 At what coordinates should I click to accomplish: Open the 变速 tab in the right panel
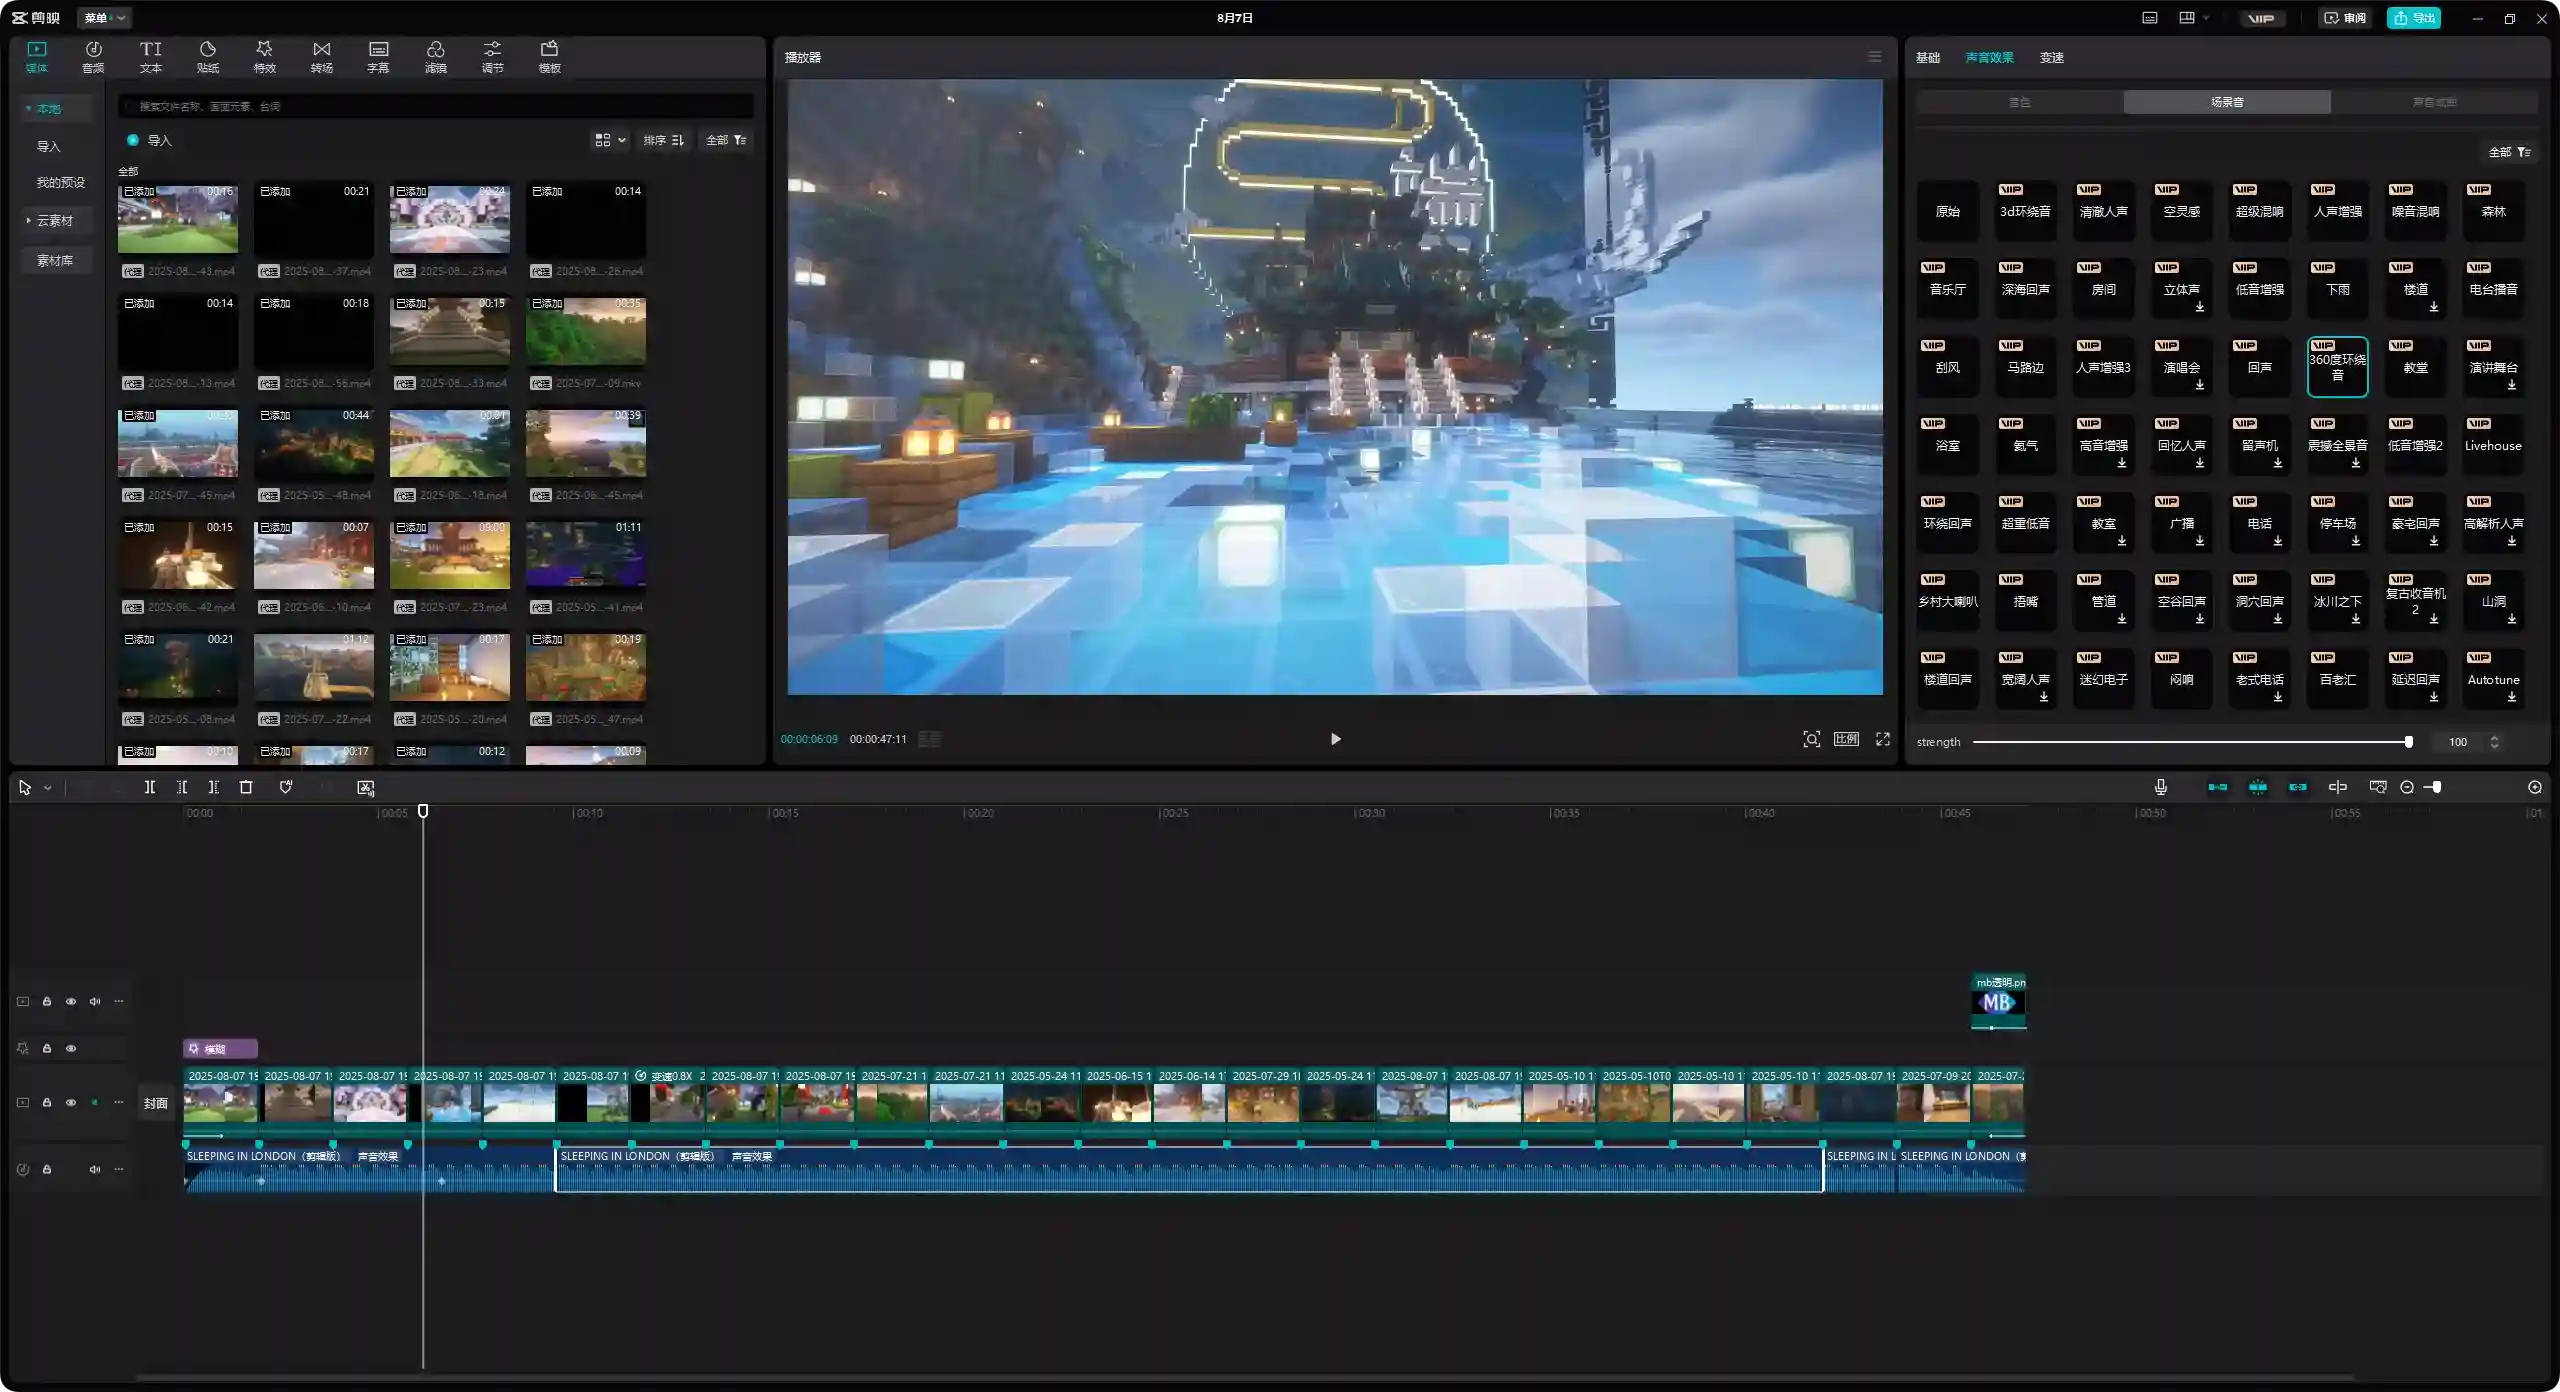(x=2051, y=57)
